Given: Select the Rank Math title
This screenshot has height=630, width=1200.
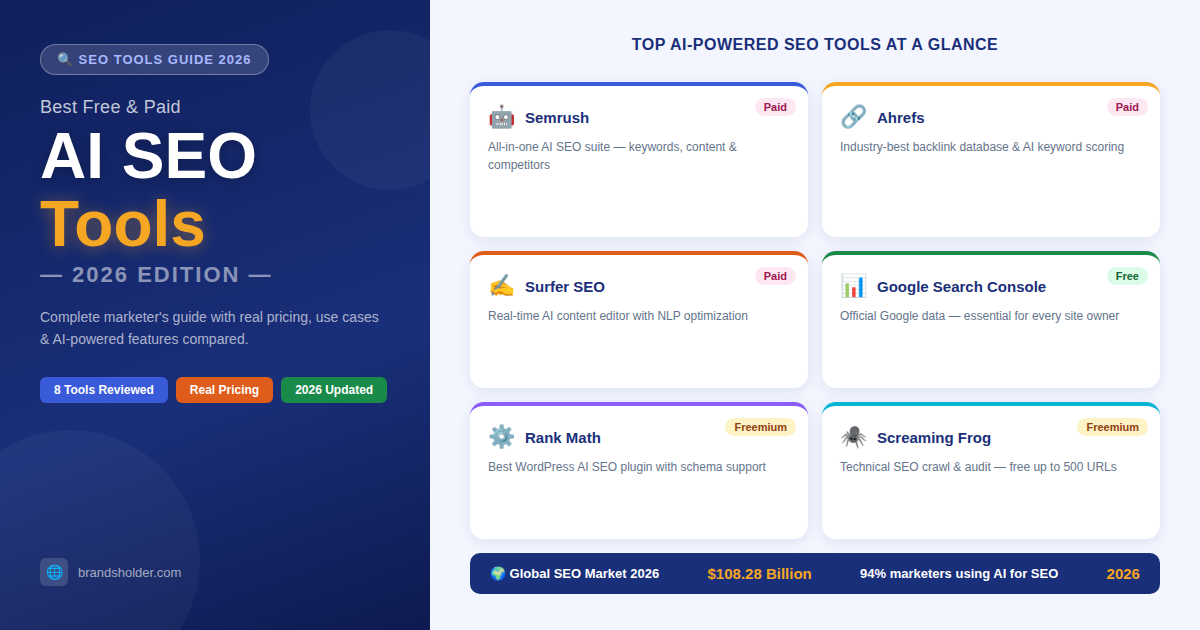Looking at the screenshot, I should pos(563,438).
